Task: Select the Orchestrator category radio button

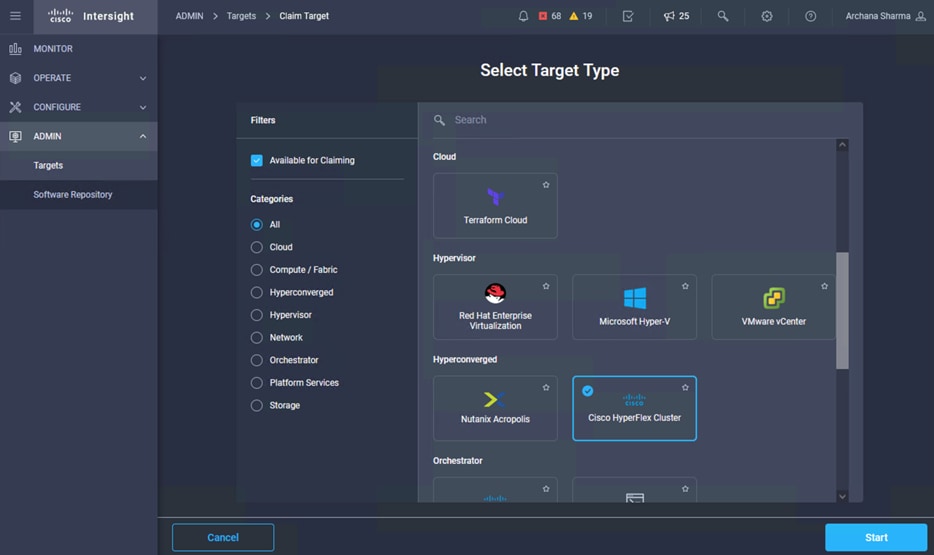Action: pos(256,360)
